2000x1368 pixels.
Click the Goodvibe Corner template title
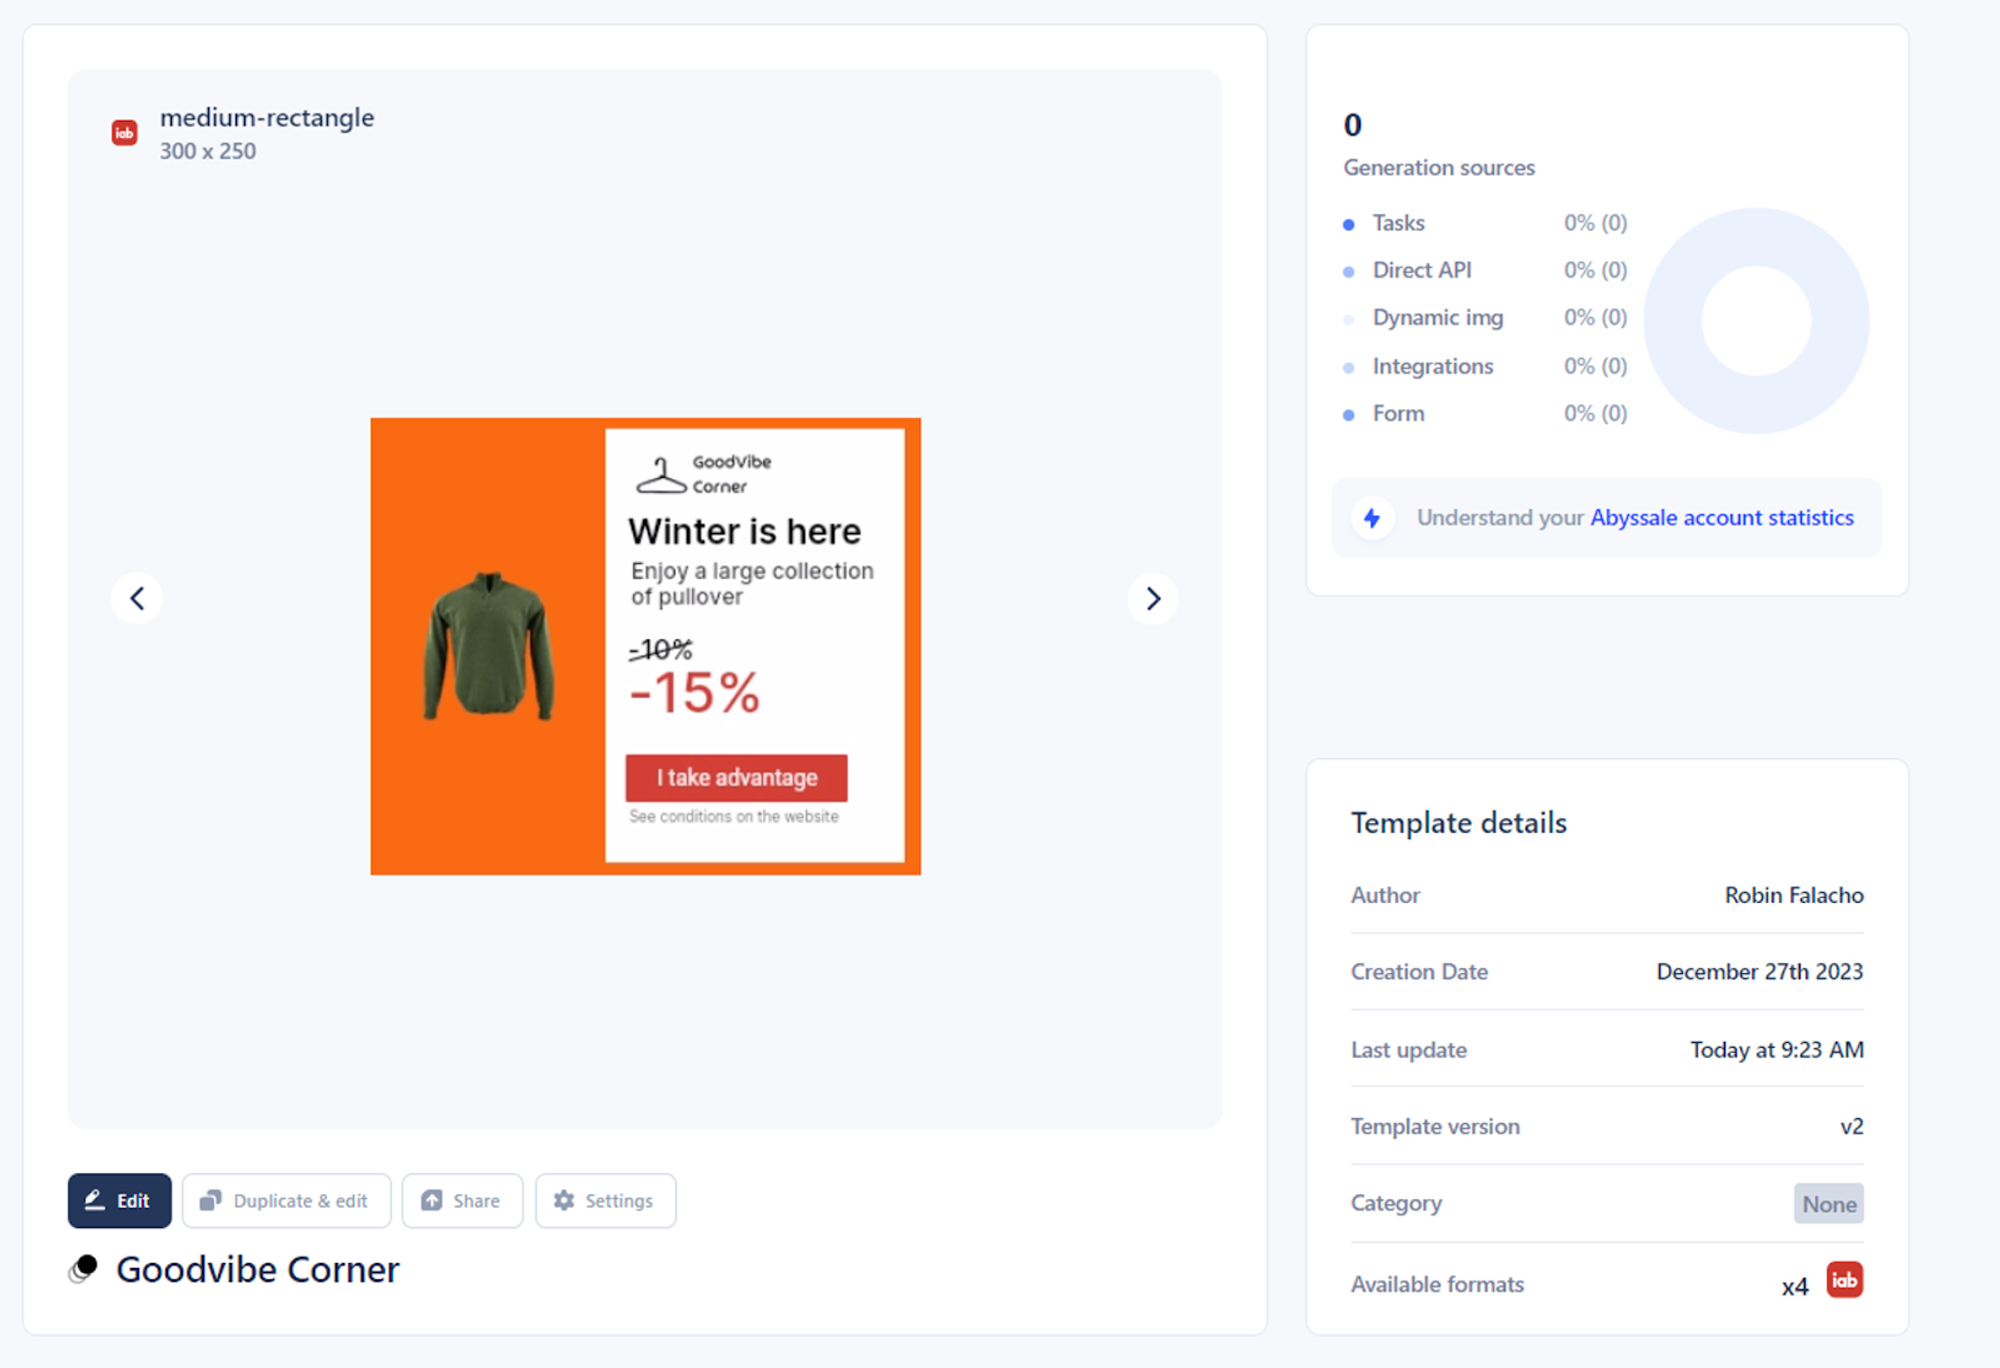click(x=258, y=1269)
